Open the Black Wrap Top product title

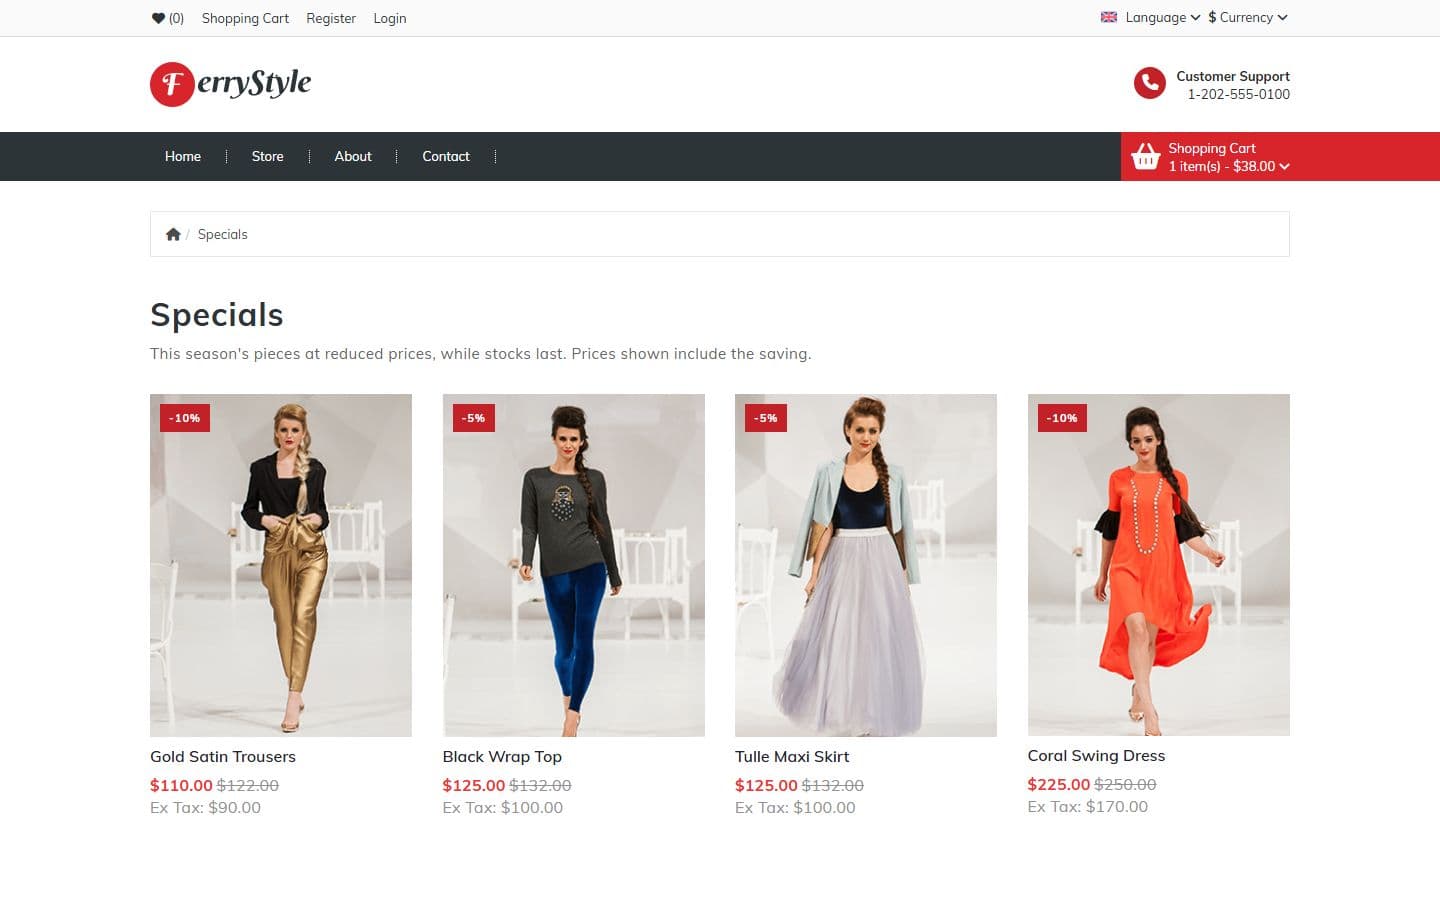coord(502,757)
